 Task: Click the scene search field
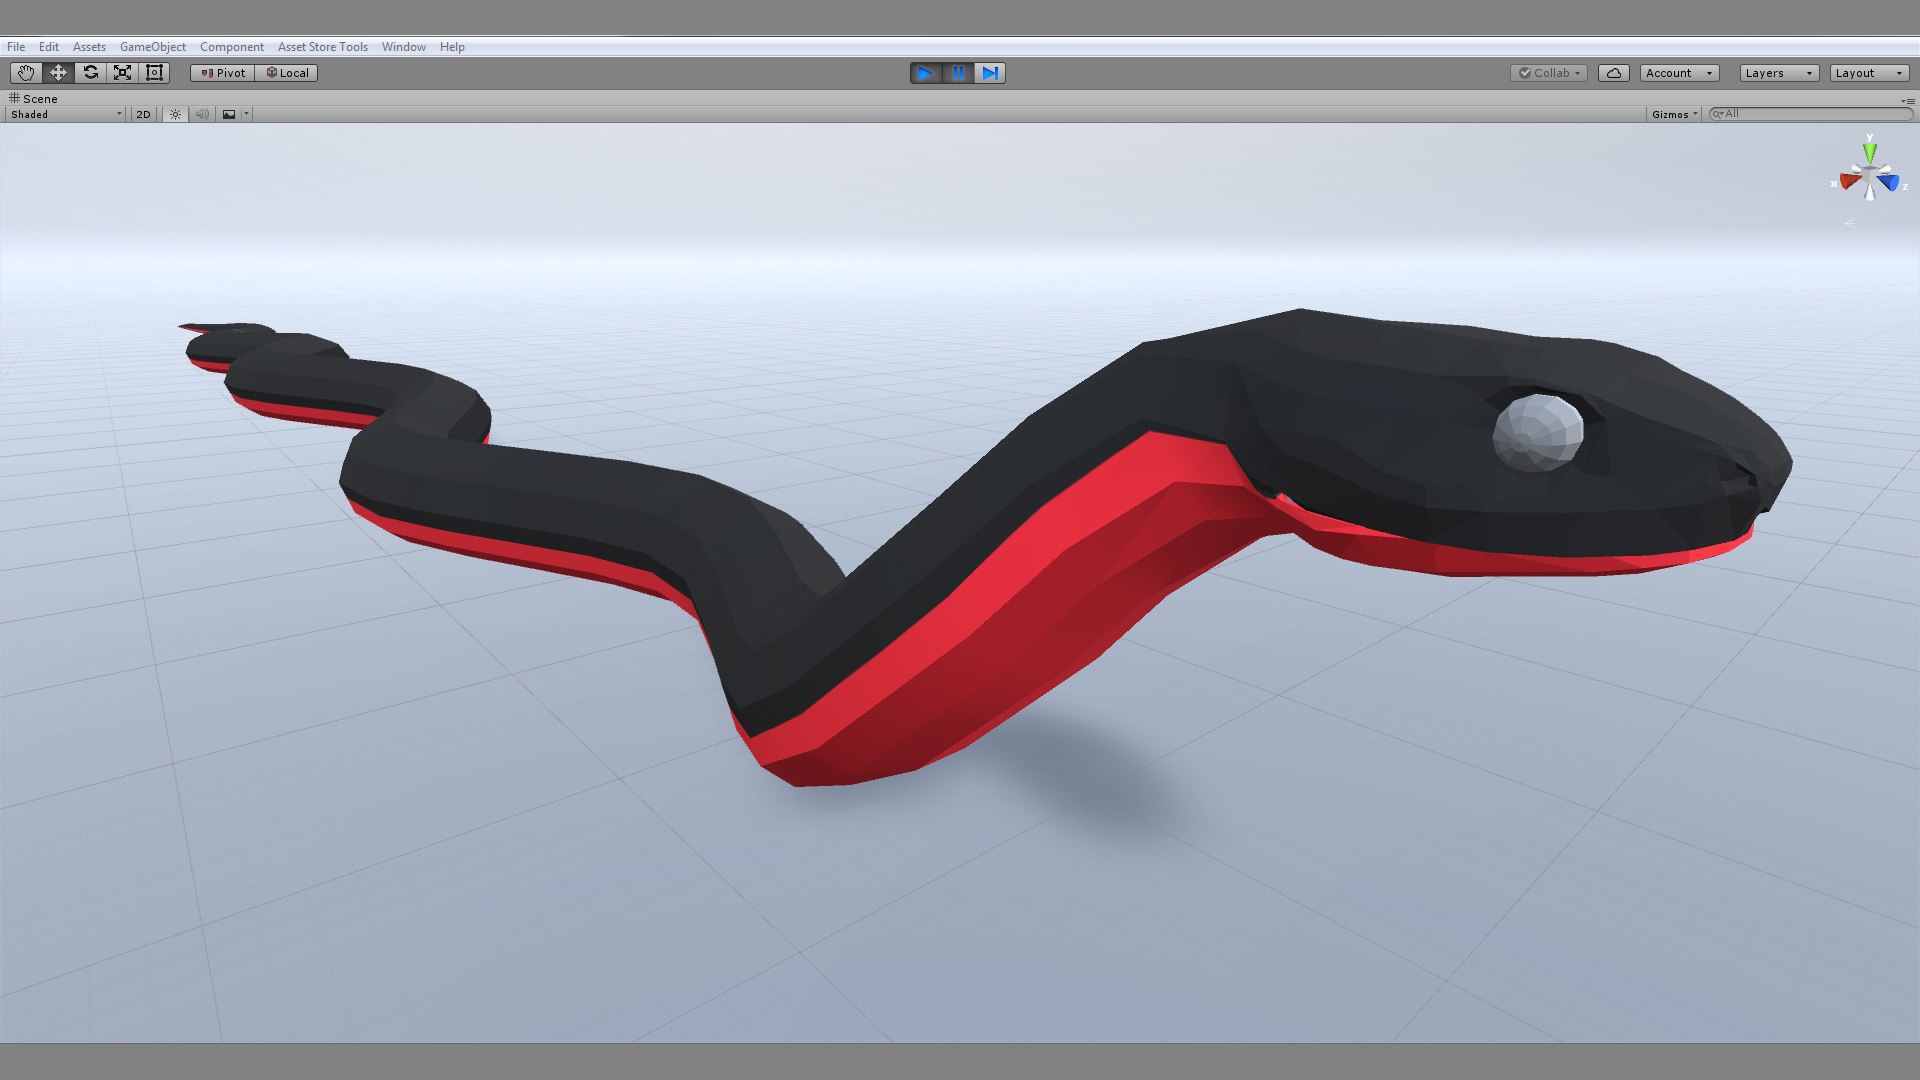coord(1811,114)
